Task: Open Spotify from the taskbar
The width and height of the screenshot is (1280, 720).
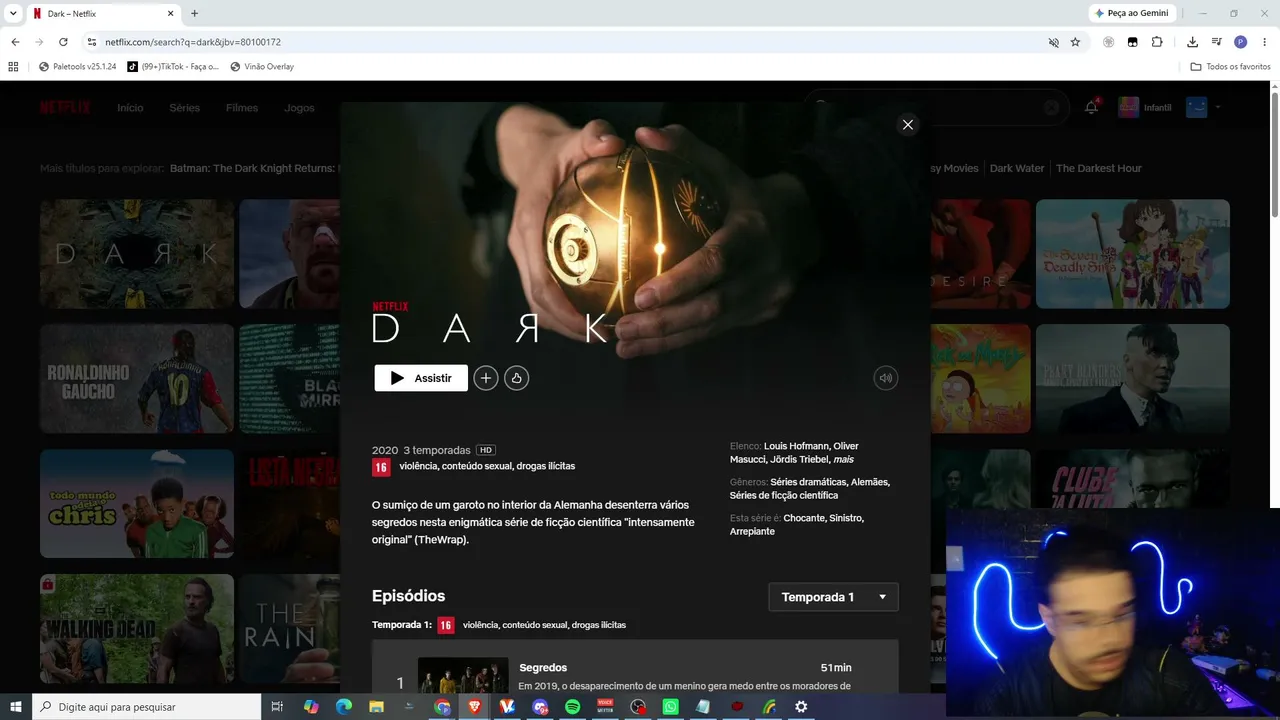Action: (573, 707)
